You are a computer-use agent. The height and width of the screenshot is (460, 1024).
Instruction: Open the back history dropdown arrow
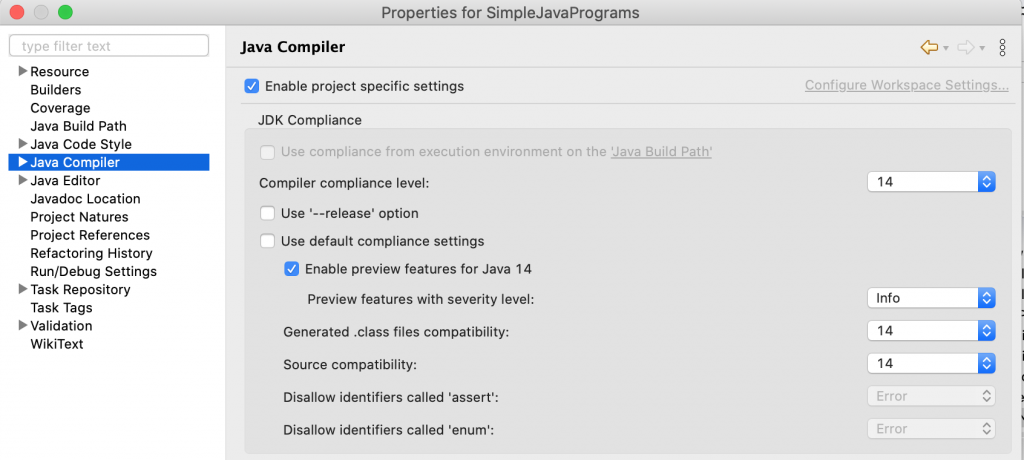(946, 48)
